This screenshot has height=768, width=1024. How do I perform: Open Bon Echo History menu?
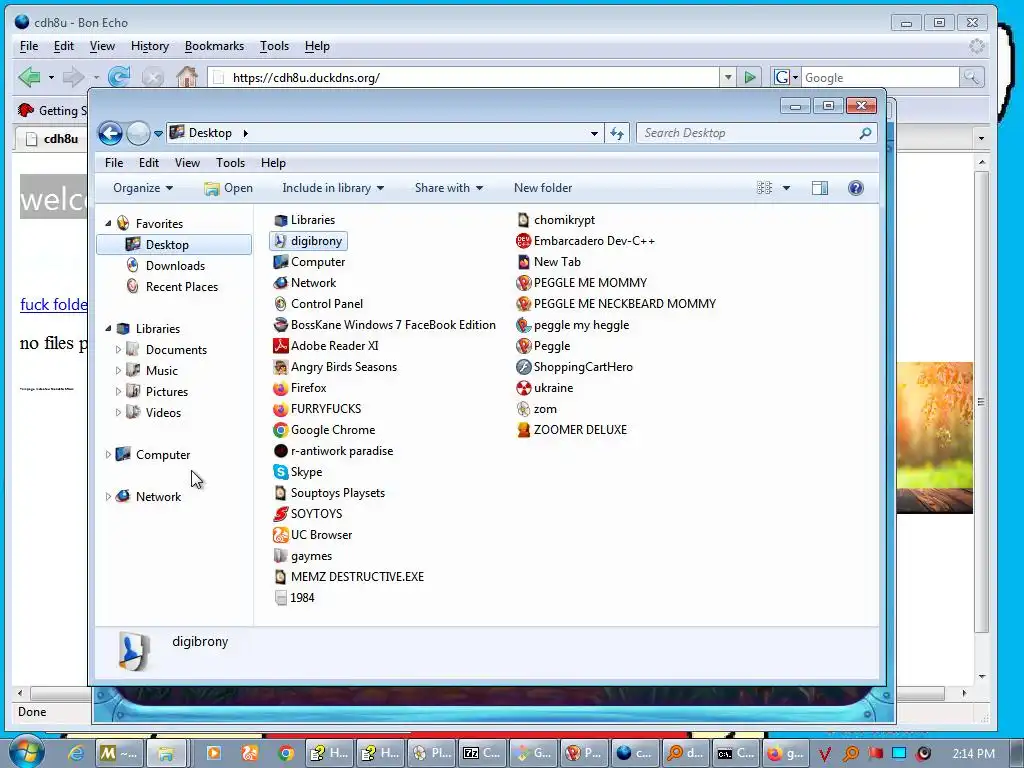(150, 46)
